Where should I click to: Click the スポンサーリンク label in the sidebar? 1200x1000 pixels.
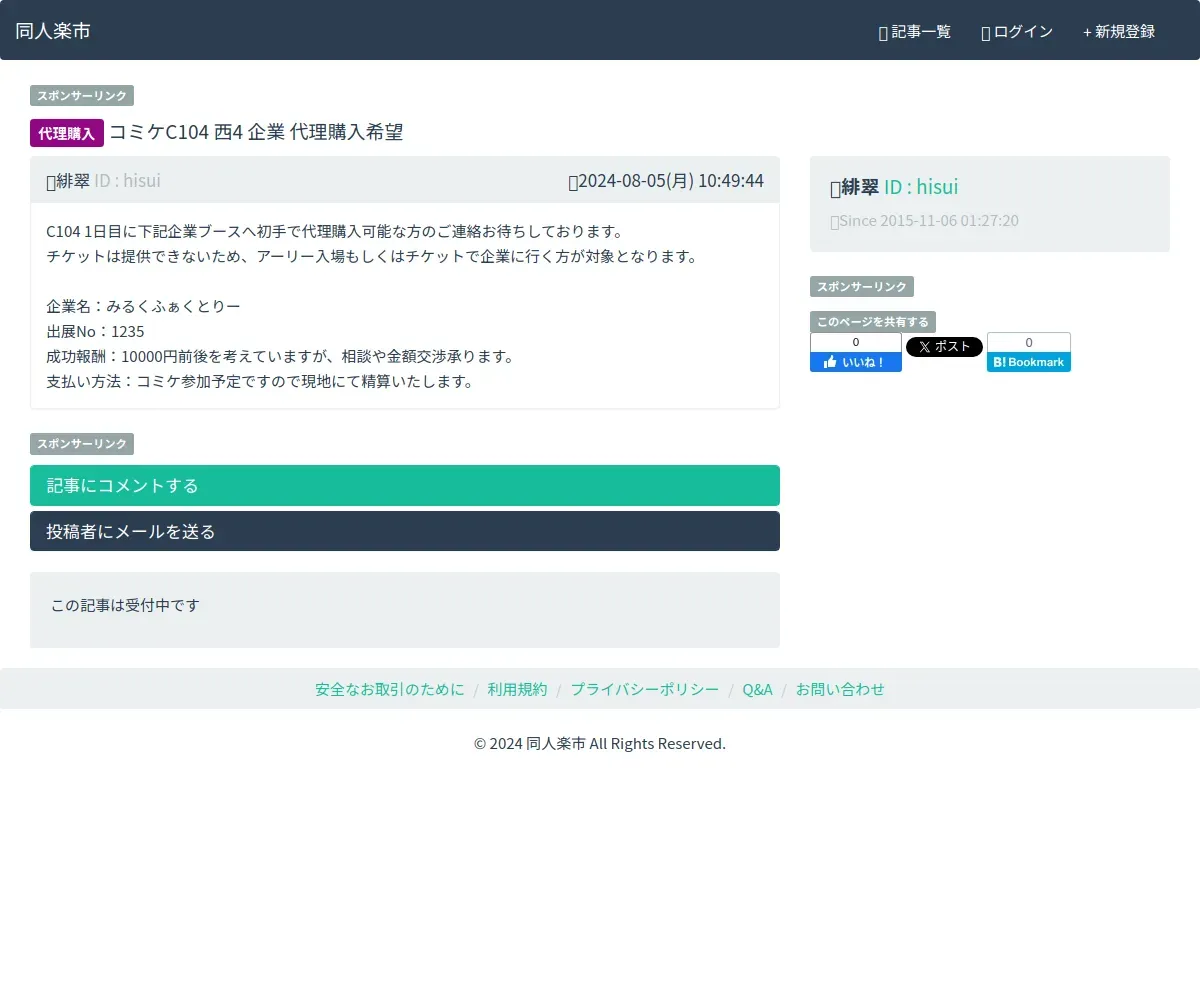pos(862,287)
